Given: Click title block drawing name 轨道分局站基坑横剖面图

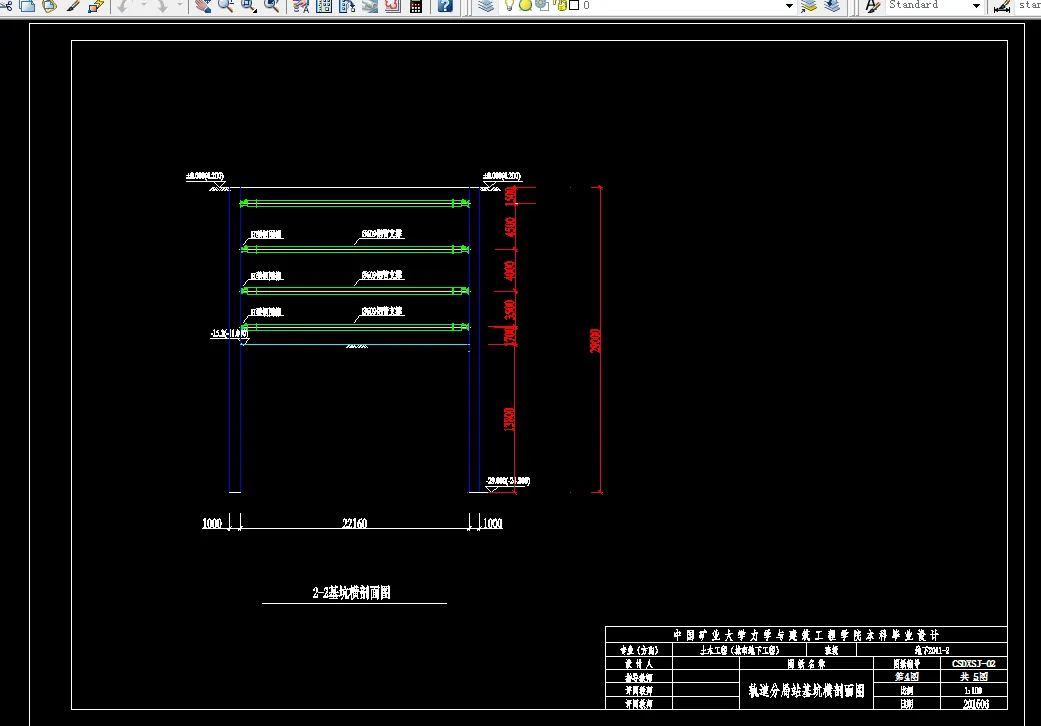Looking at the screenshot, I should click(x=807, y=691).
